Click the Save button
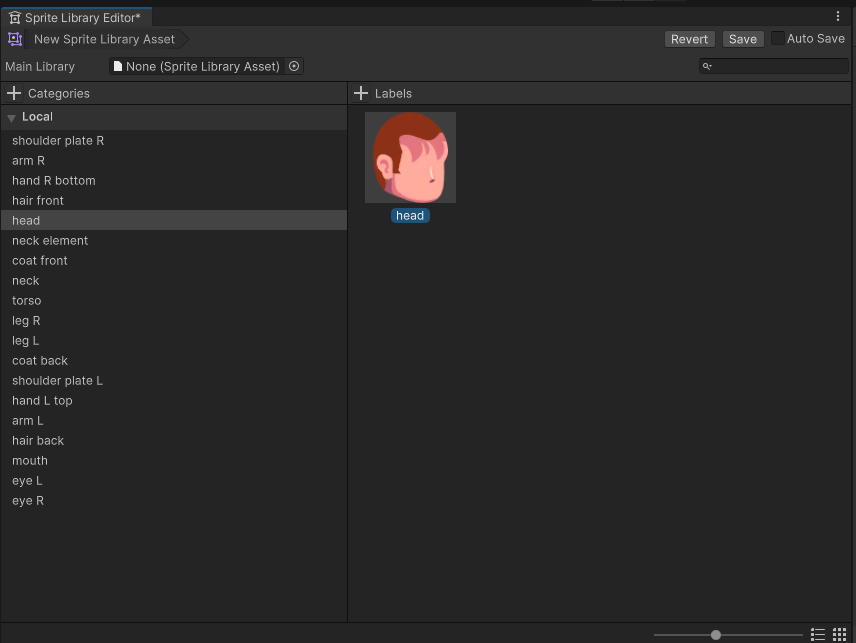856x643 pixels. click(x=743, y=39)
